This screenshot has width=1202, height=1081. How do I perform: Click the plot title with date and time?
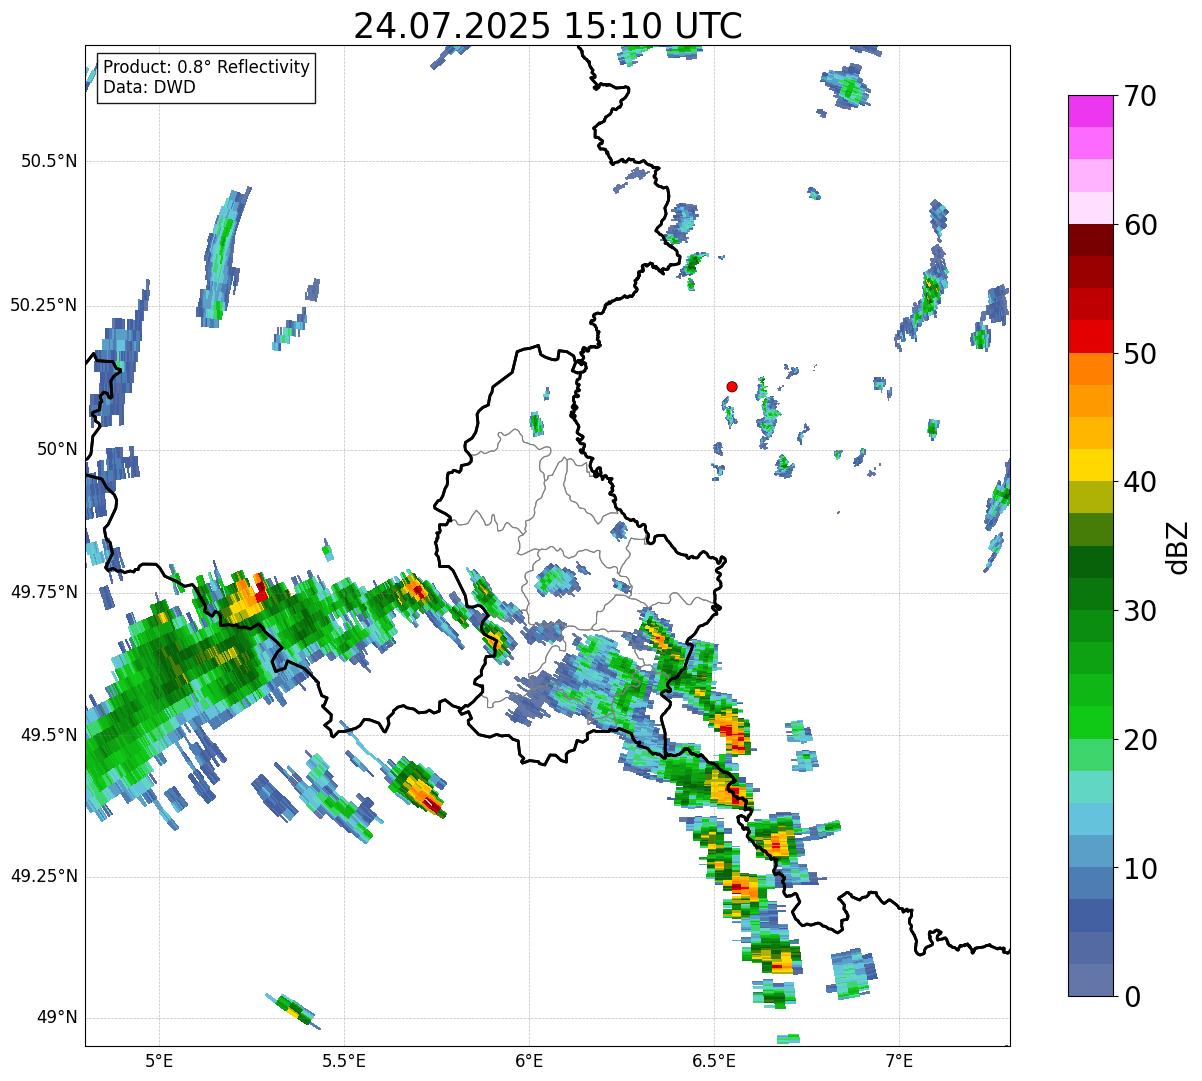548,26
